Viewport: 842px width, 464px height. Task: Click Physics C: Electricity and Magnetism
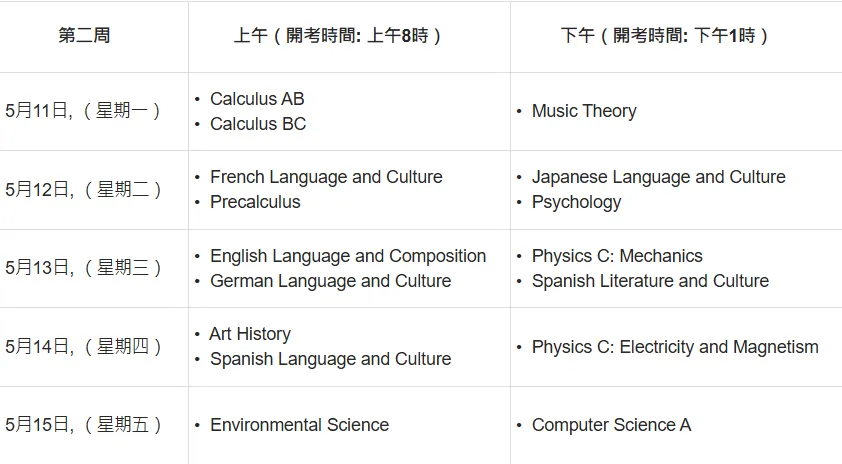(x=675, y=347)
